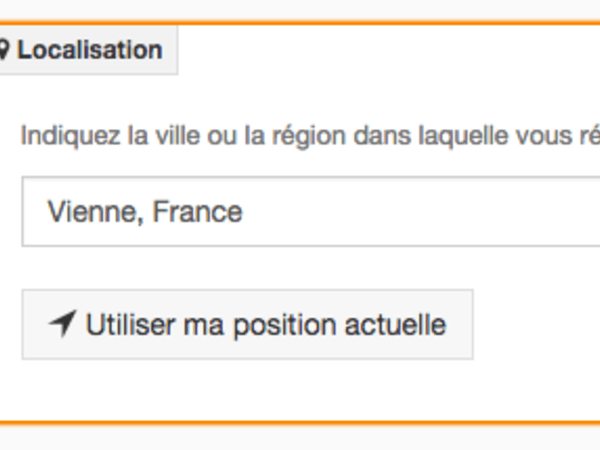The image size is (600, 450).
Task: Click the navigation arrow icon on position button
Action: pyautogui.click(x=63, y=324)
